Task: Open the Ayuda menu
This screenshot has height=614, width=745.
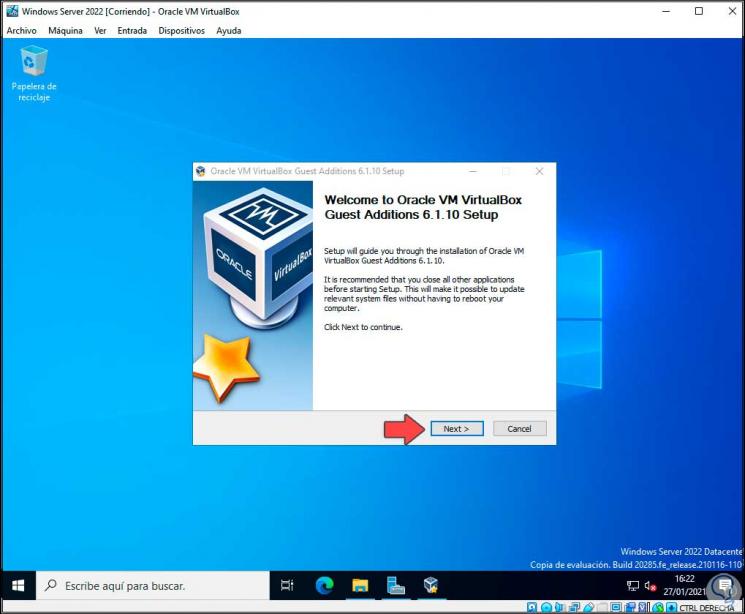Action: 229,30
